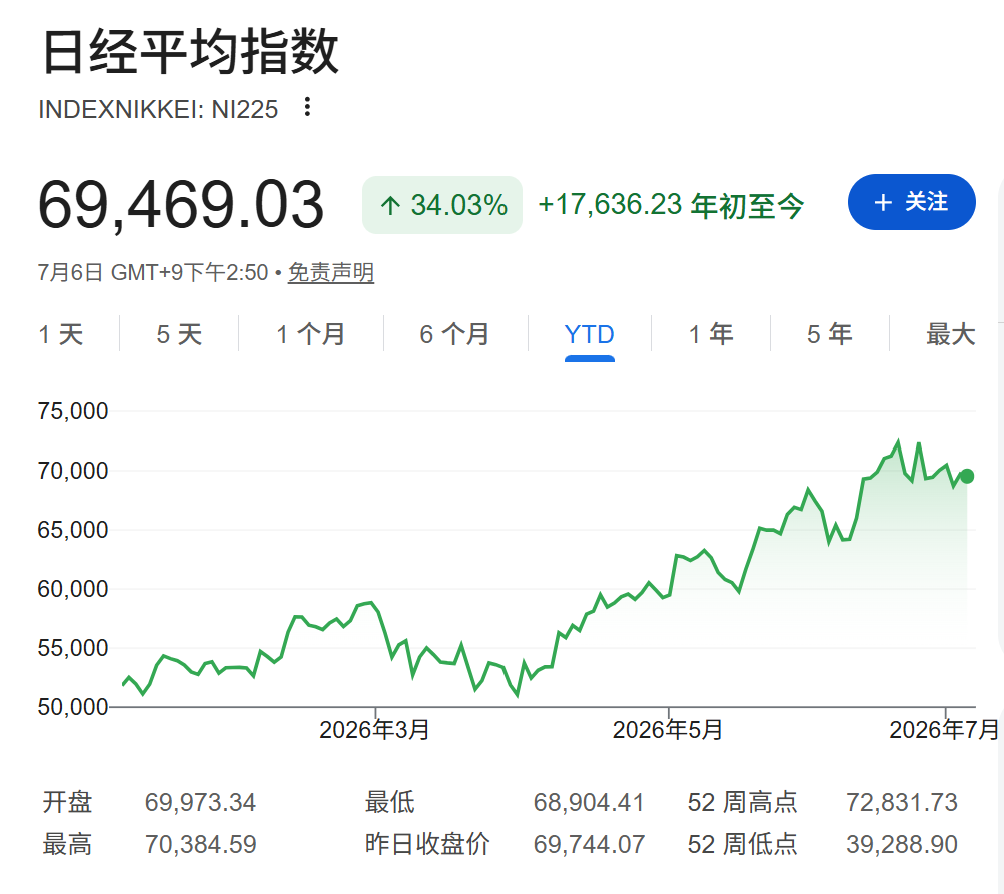Screen dimensions: 1004x894
Task: Click the 7月6日 GMT+9 timestamp text
Action: [x=152, y=273]
